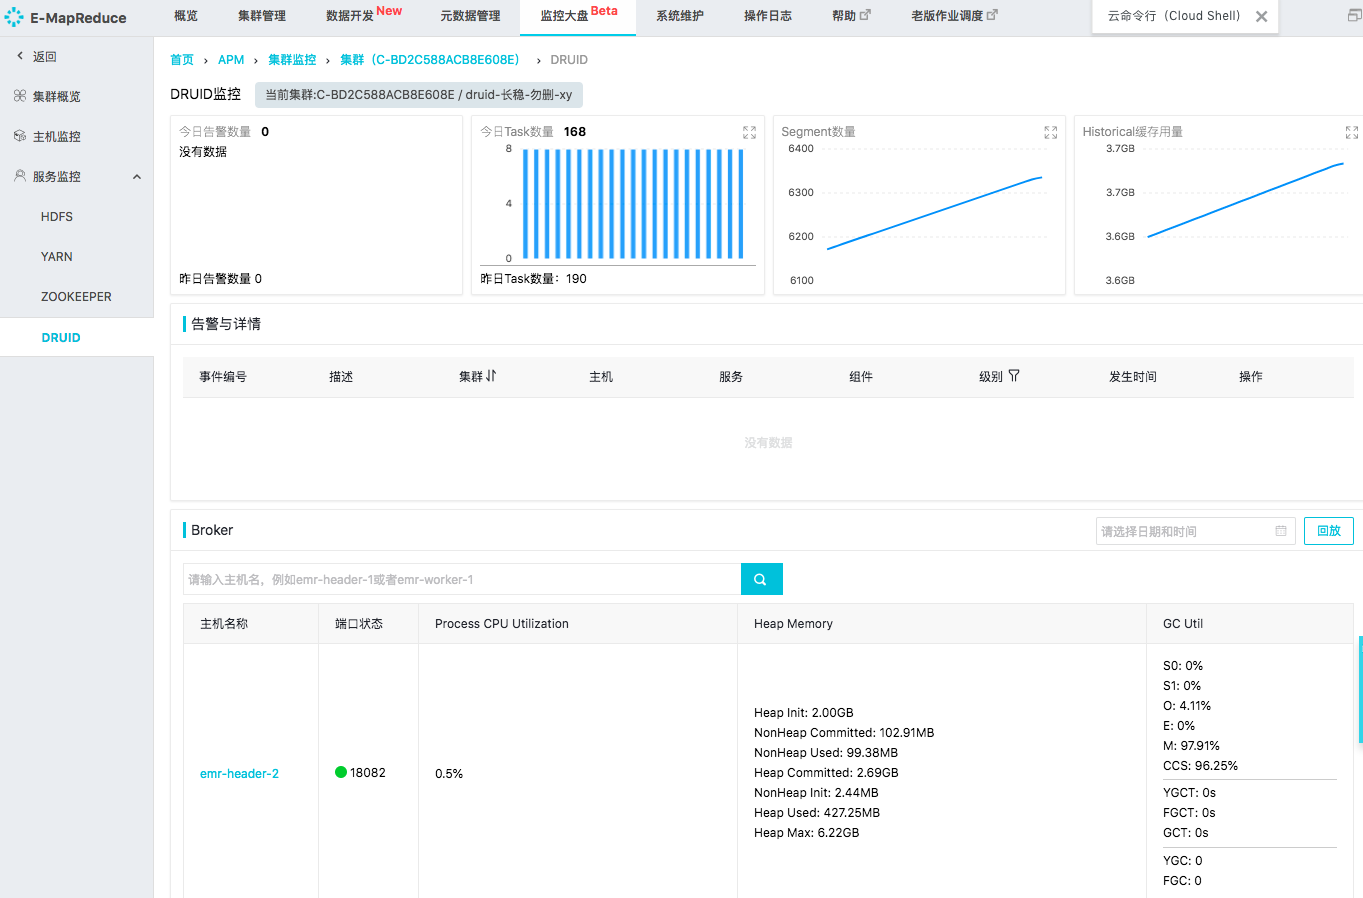Viewport: 1363px width, 898px height.
Task: Open the 操作日志 top menu
Action: click(x=768, y=16)
